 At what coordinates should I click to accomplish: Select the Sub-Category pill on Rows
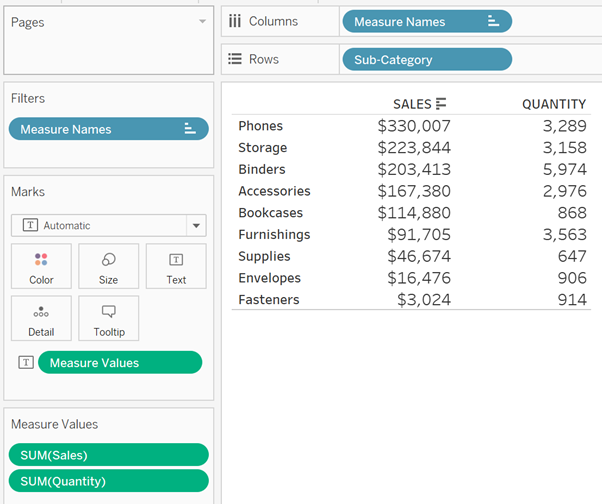[426, 59]
